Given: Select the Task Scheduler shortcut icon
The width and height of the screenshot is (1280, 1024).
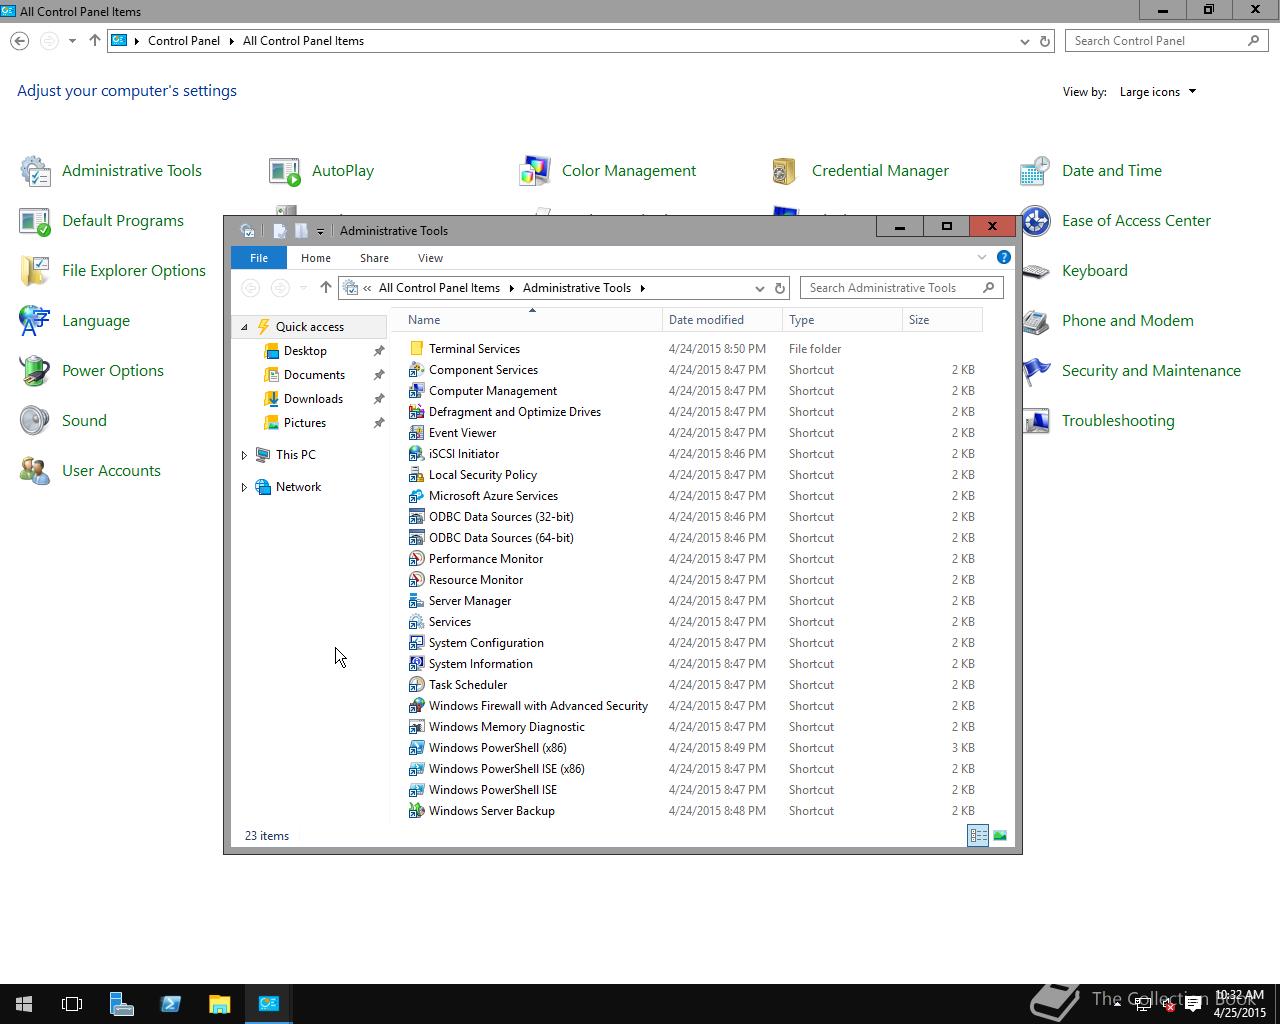Looking at the screenshot, I should click(417, 685).
